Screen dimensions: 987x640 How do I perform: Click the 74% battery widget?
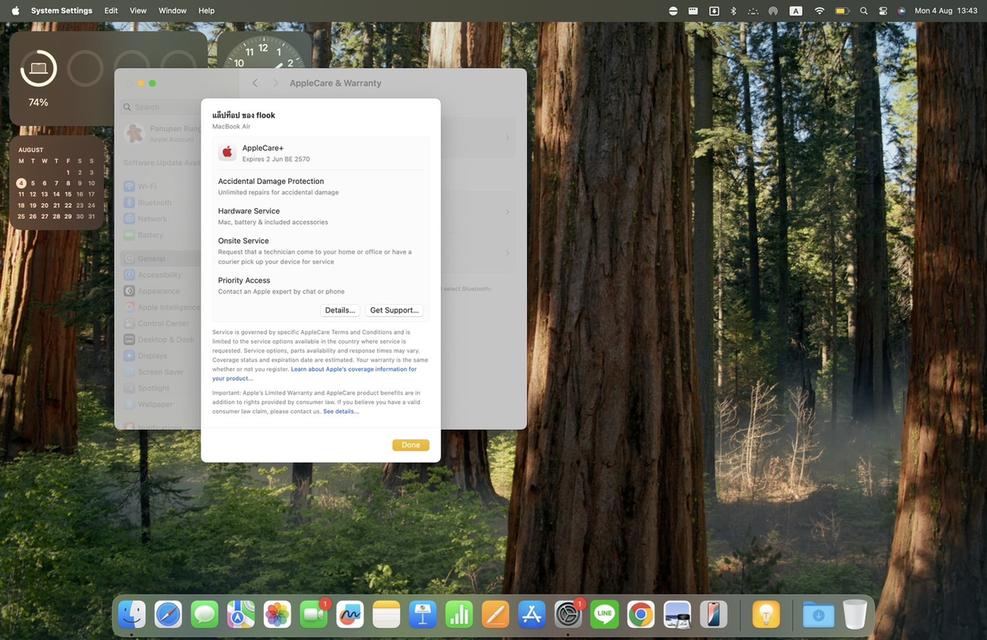pyautogui.click(x=38, y=78)
